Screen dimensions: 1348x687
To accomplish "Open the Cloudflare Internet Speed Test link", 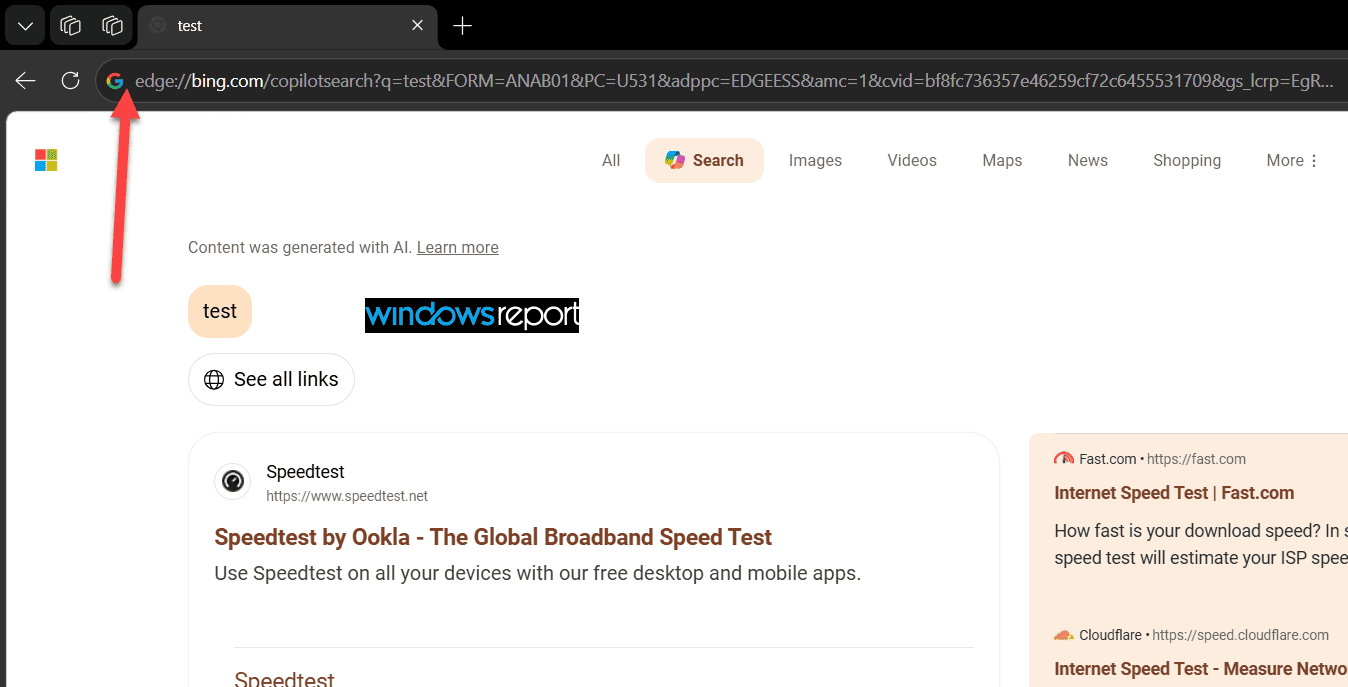I will 1201,669.
